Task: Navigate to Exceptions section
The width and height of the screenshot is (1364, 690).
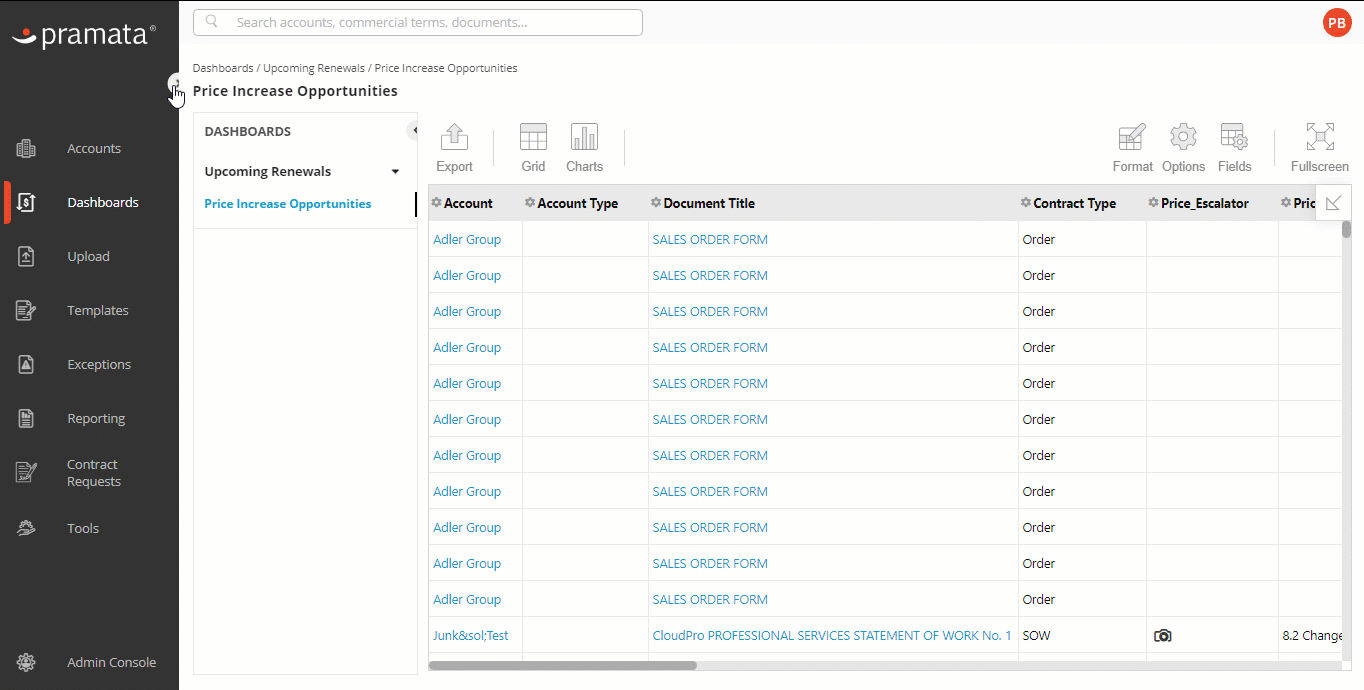Action: coord(99,365)
